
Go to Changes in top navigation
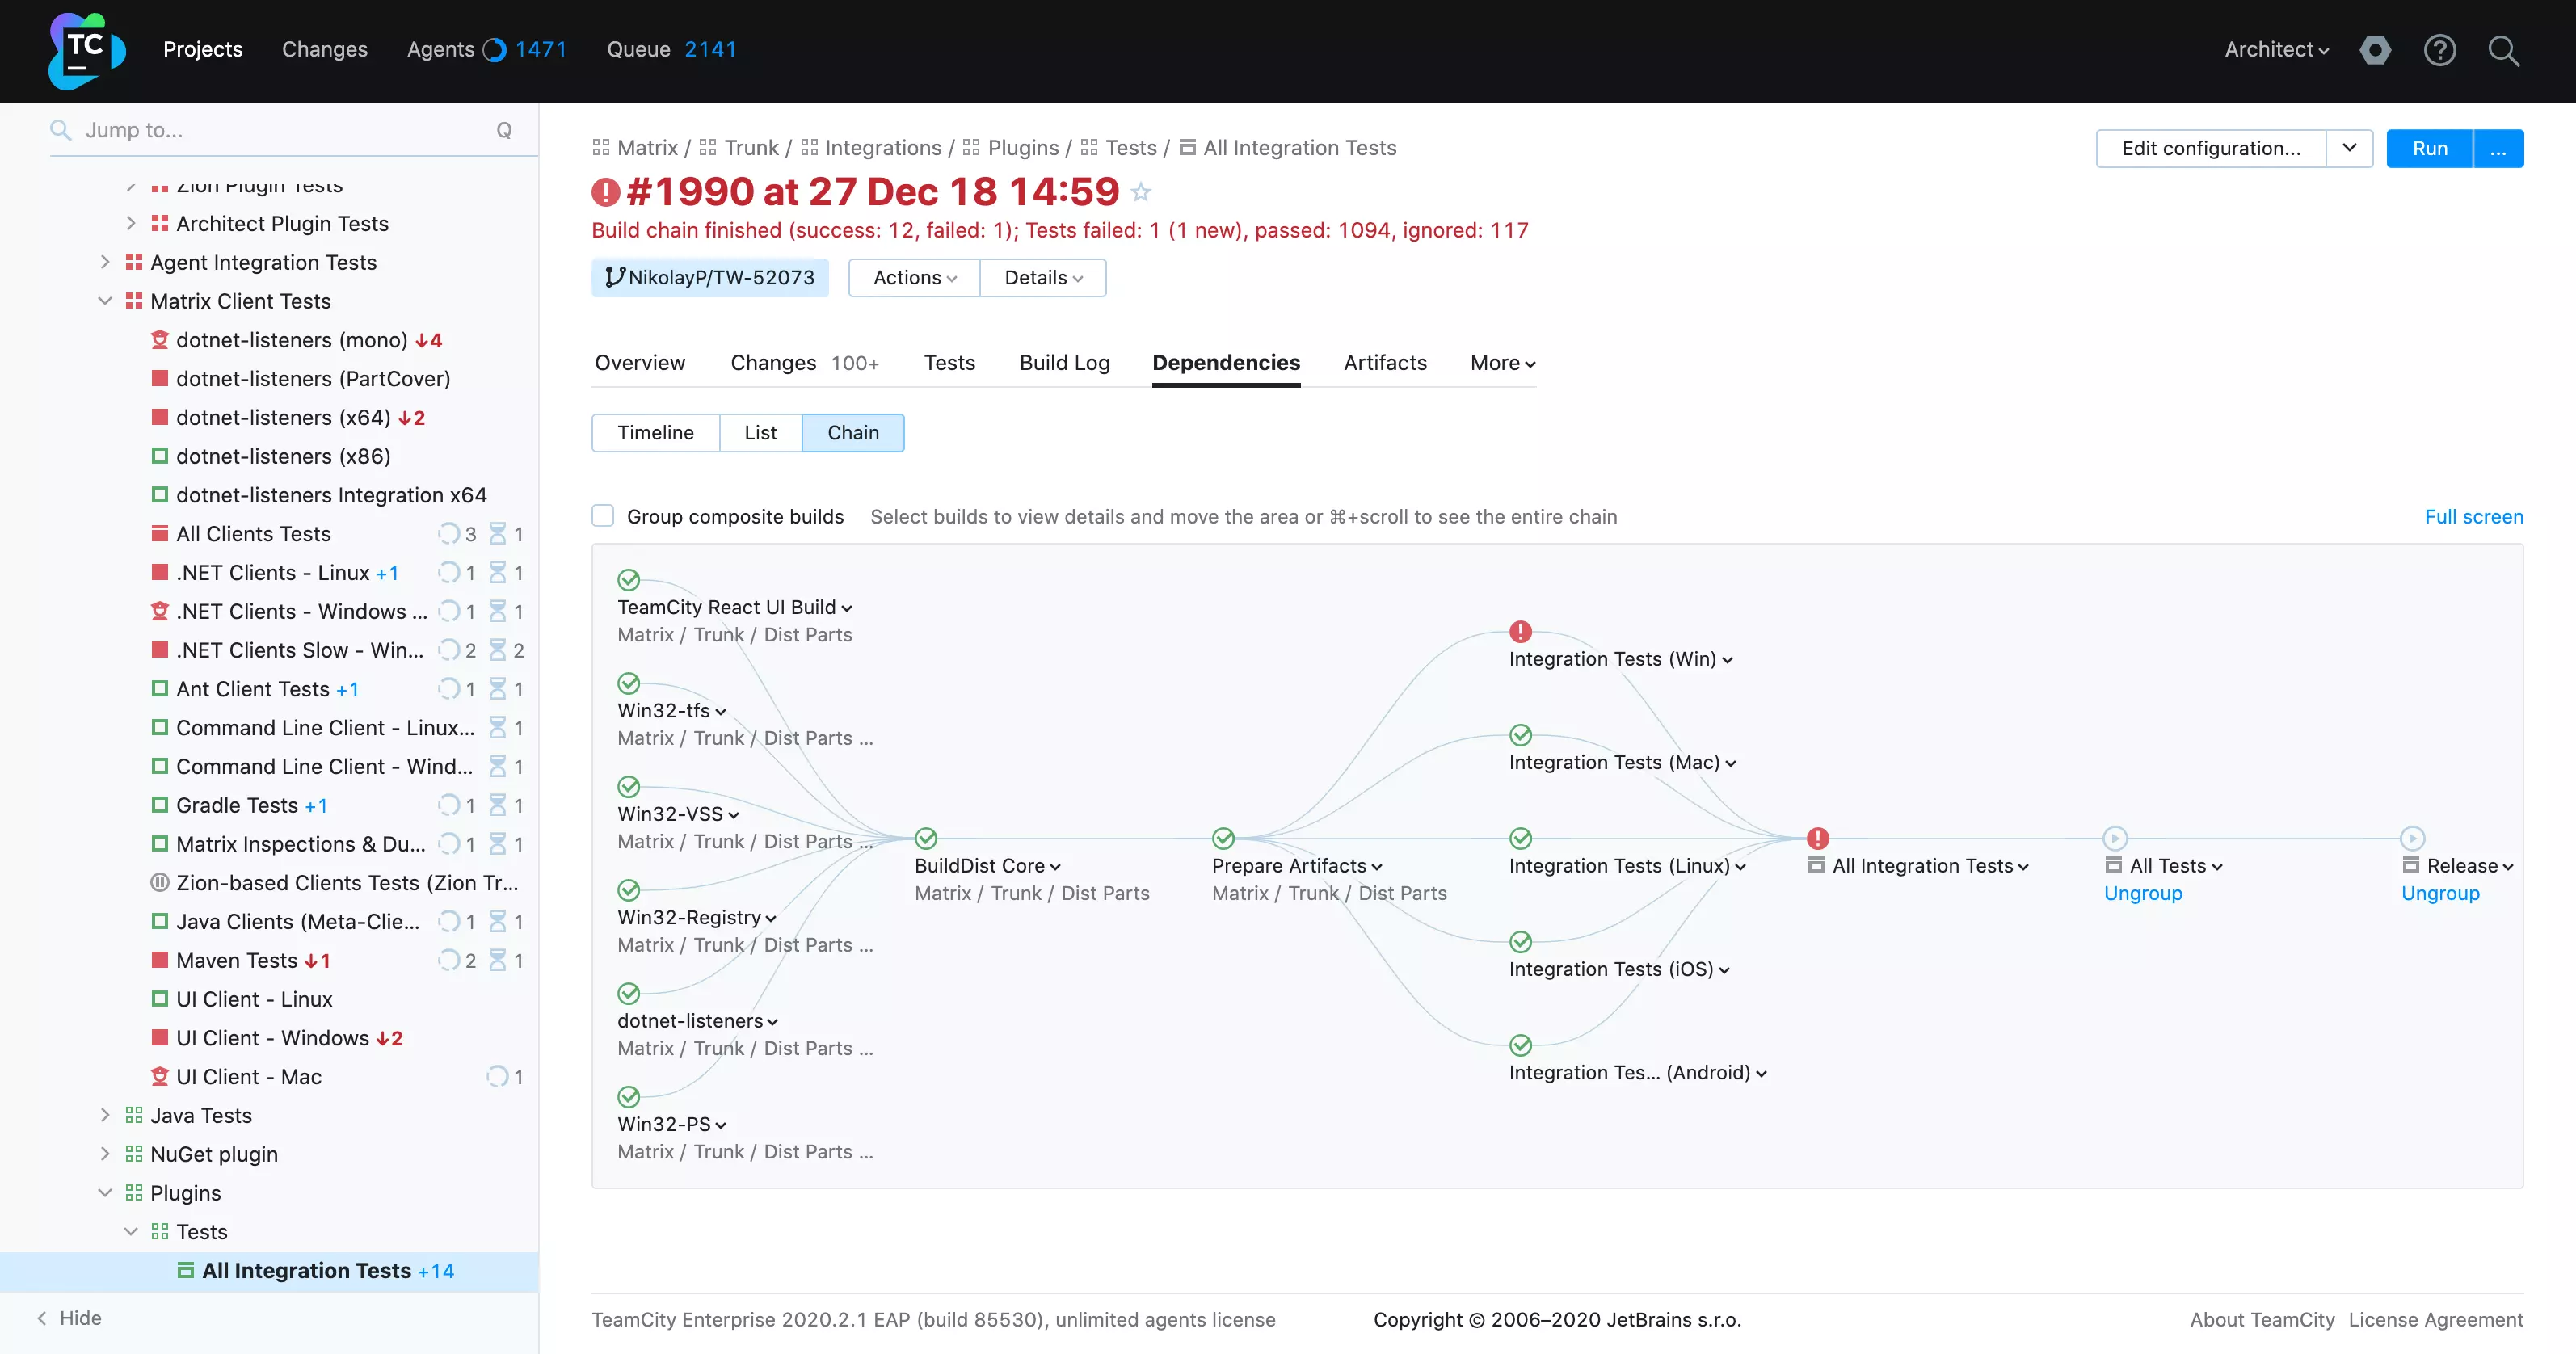coord(324,49)
